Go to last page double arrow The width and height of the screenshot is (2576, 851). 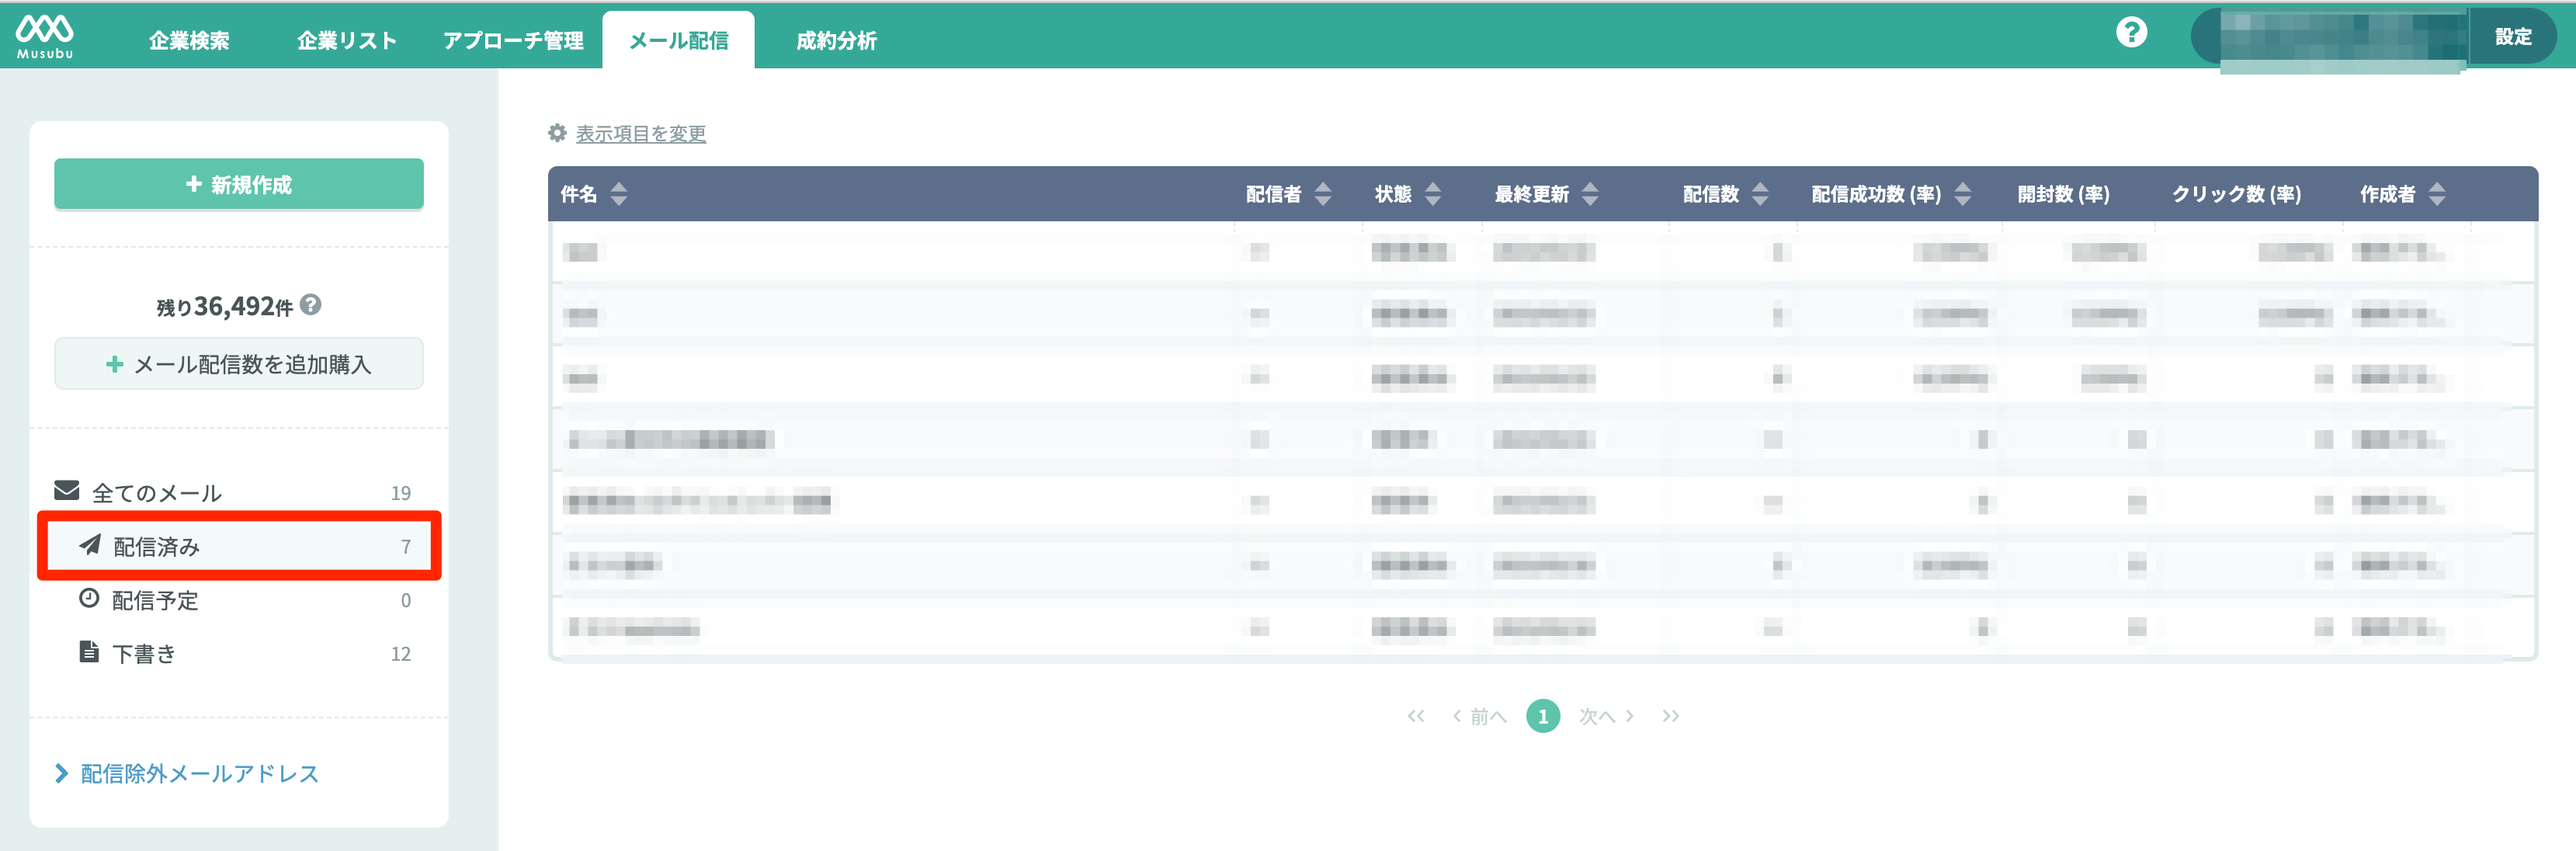point(1670,716)
